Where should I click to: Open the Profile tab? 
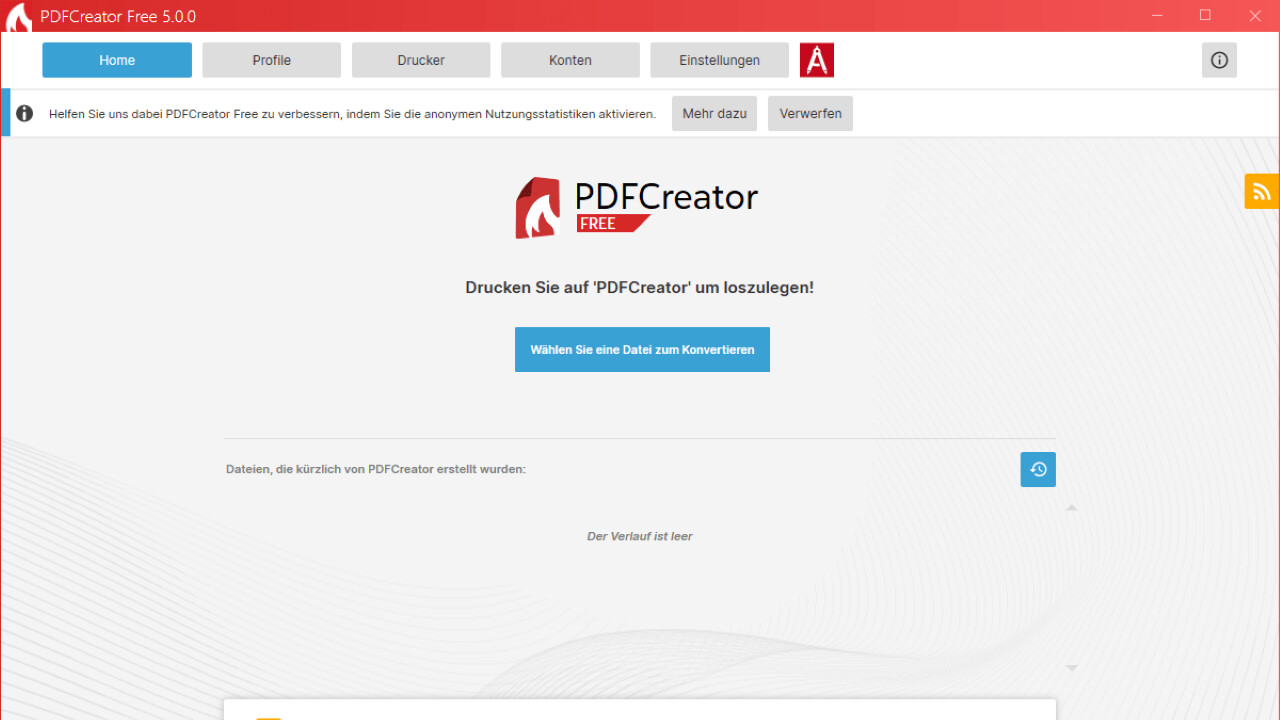click(x=271, y=60)
